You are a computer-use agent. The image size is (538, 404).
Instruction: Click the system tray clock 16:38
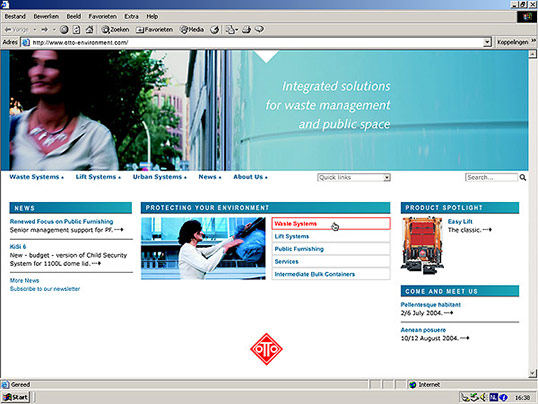tap(522, 398)
